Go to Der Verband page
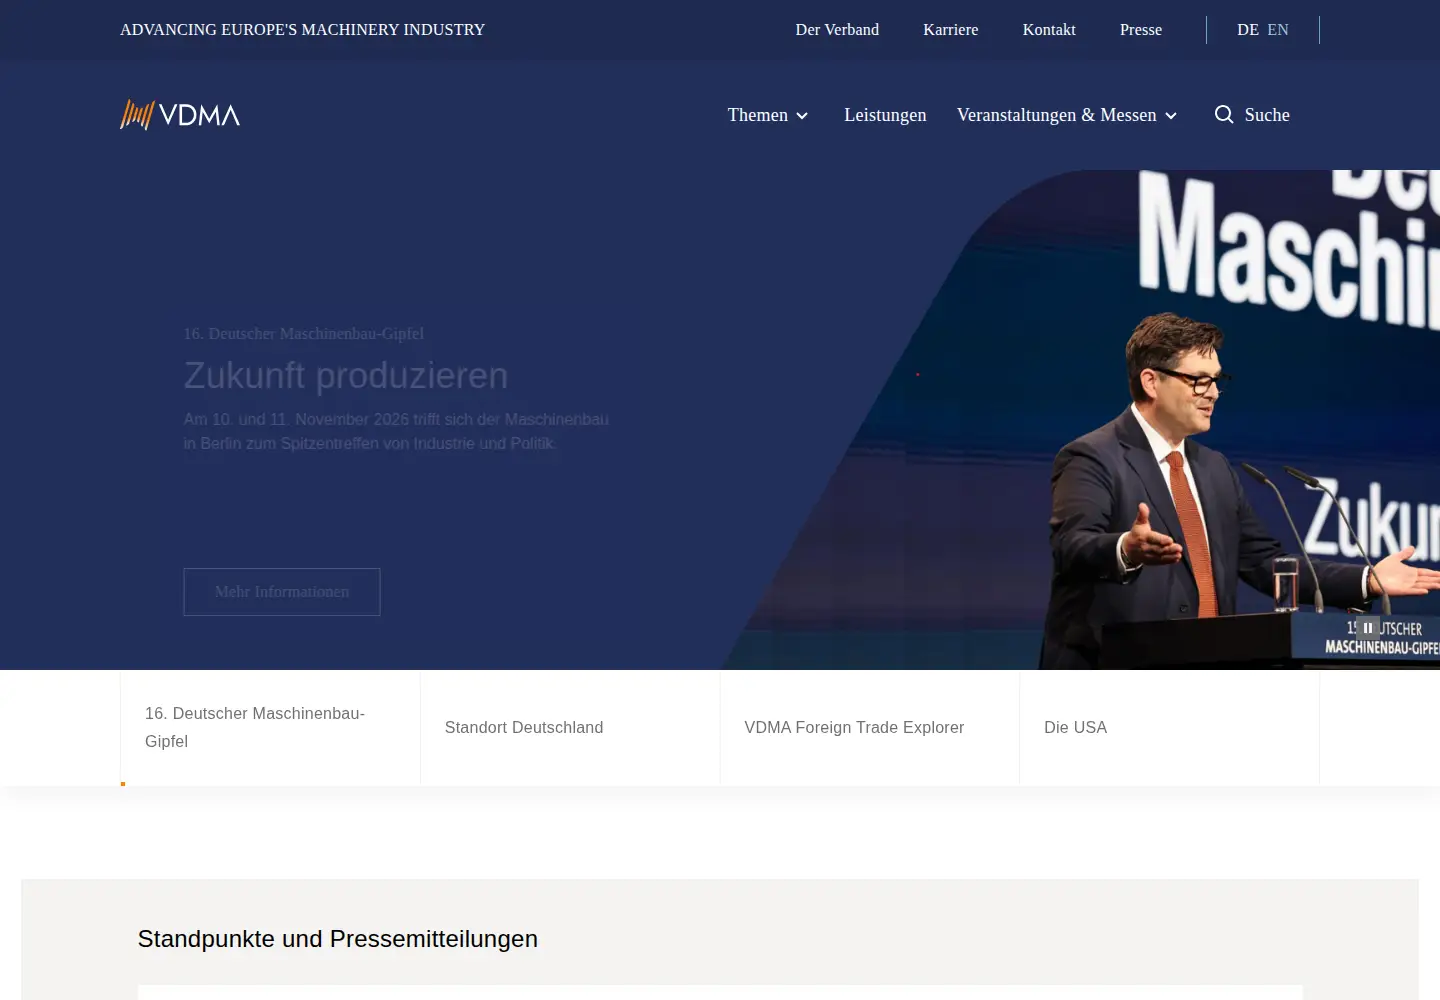 pyautogui.click(x=837, y=30)
